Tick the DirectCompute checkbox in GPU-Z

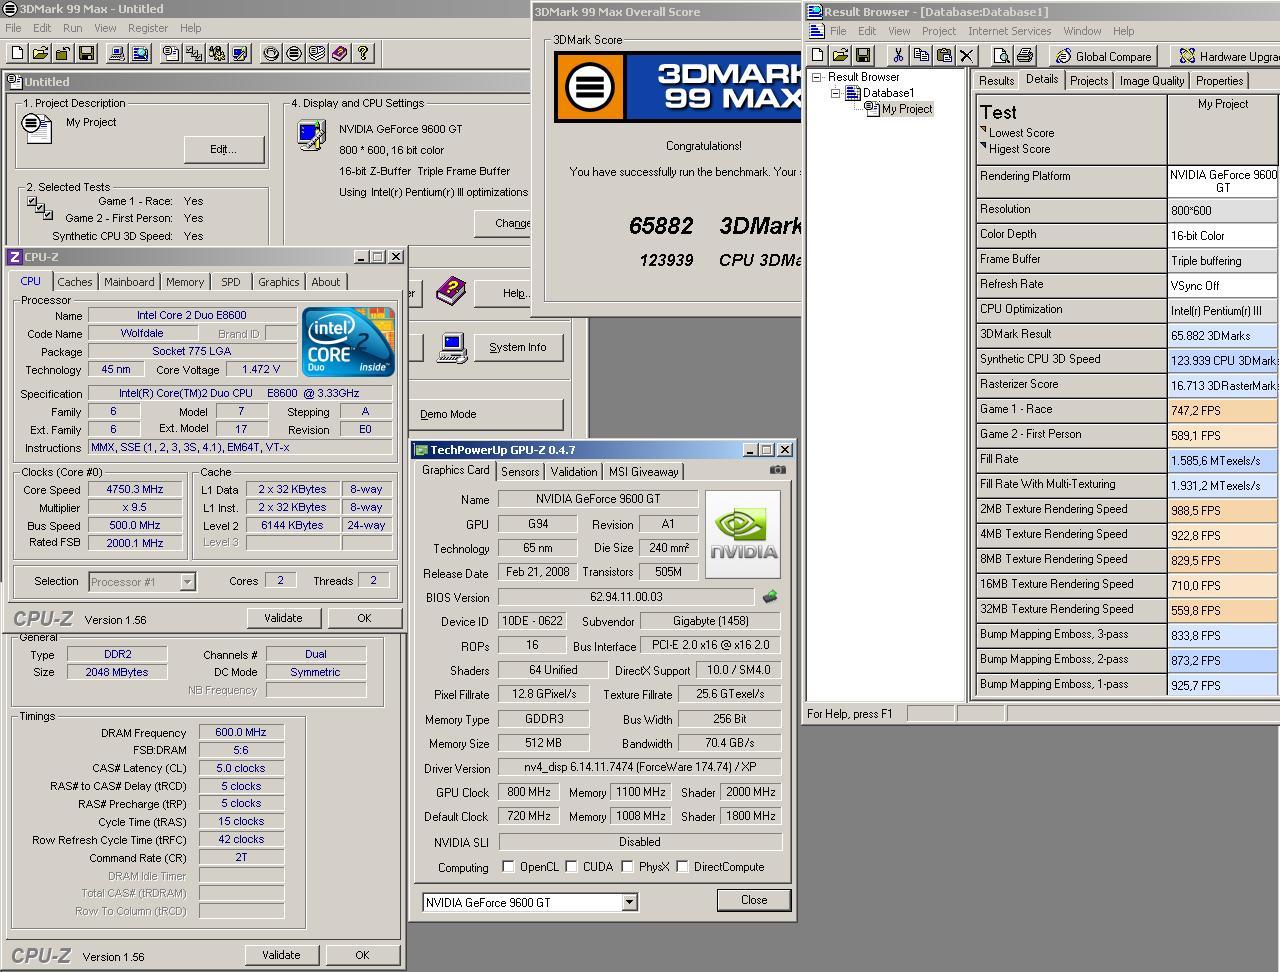682,867
